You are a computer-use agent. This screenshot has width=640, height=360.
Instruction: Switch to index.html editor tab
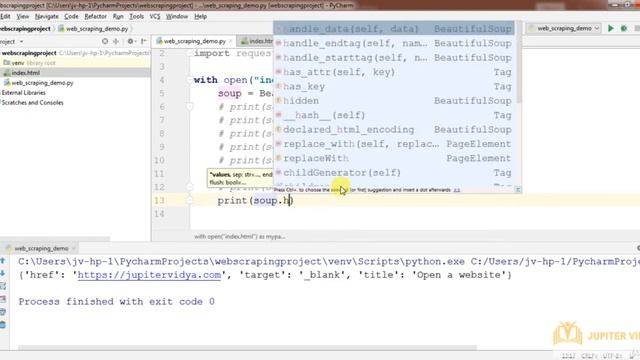(x=257, y=41)
